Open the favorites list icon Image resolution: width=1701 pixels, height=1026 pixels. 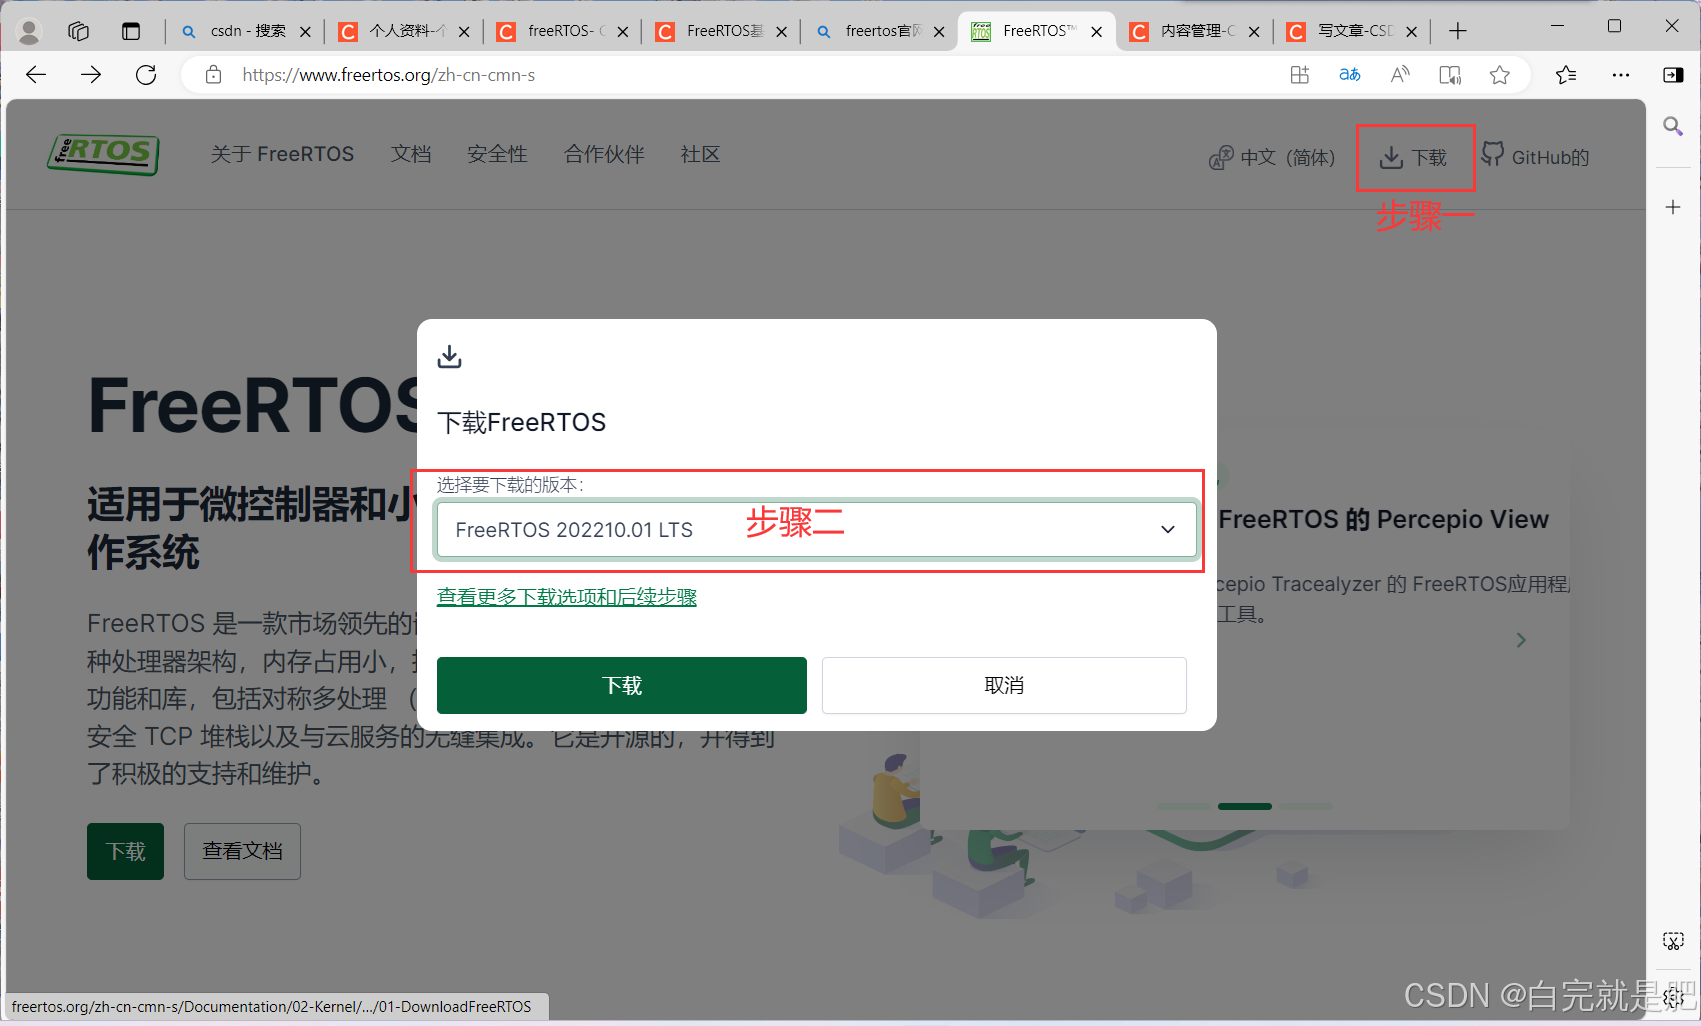(1566, 75)
